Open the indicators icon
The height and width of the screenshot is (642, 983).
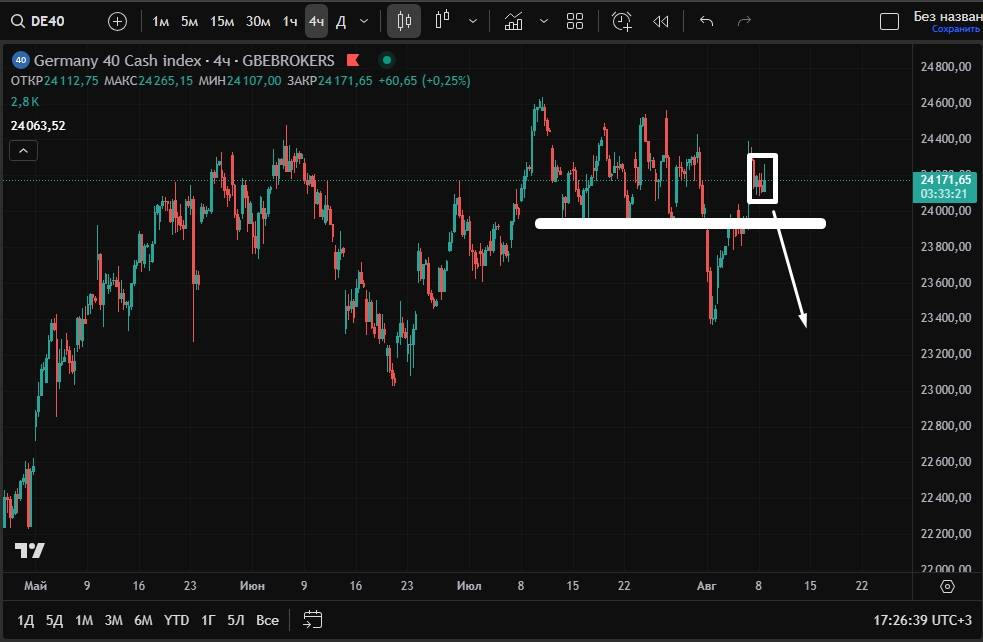(514, 21)
